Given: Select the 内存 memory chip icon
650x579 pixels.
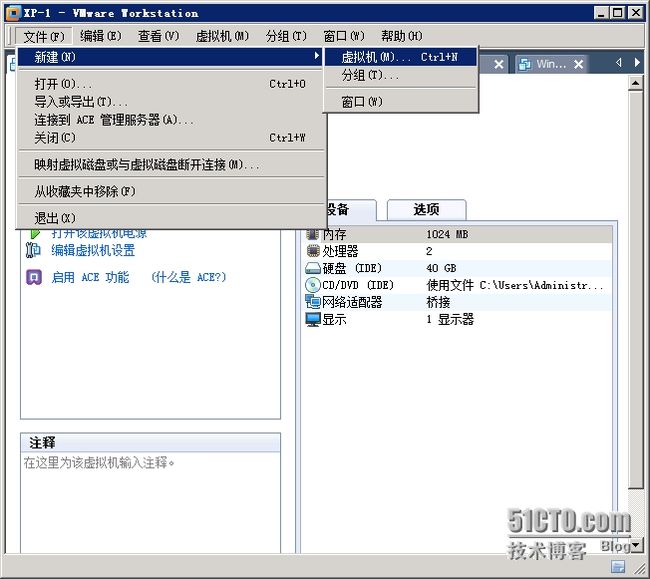Looking at the screenshot, I should [313, 234].
